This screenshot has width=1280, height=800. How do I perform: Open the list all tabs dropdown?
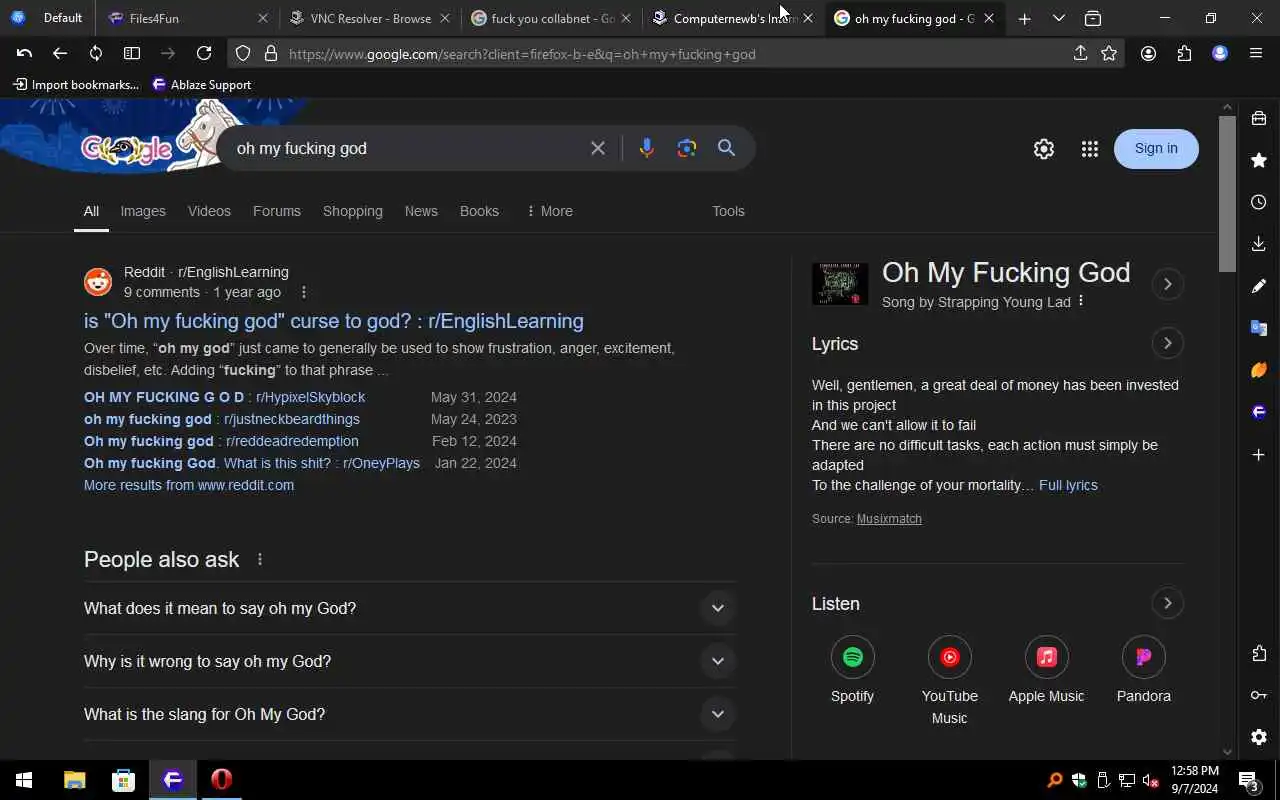click(1059, 18)
